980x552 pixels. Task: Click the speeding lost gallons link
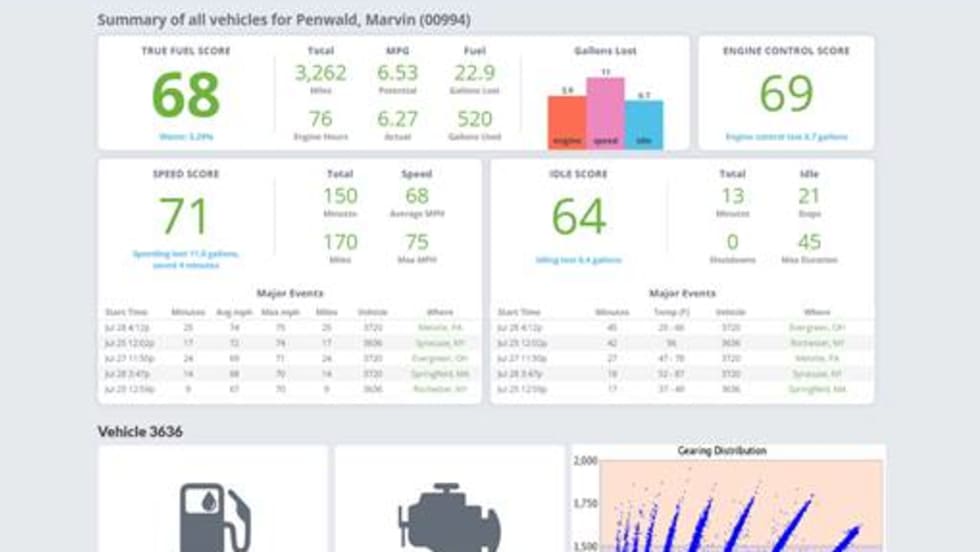coord(185,258)
